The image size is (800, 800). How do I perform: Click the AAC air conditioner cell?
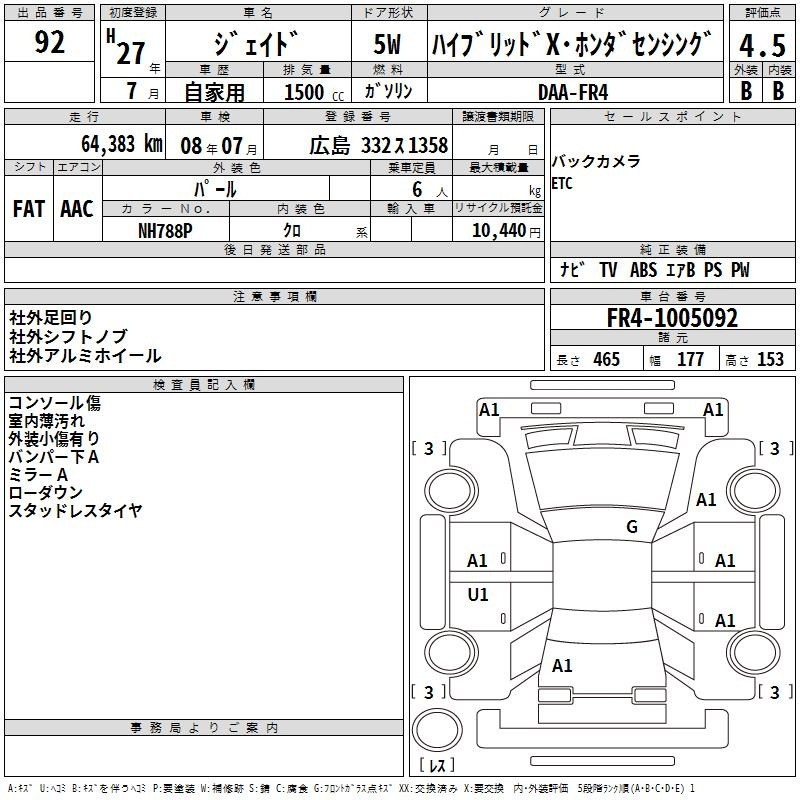pos(76,209)
